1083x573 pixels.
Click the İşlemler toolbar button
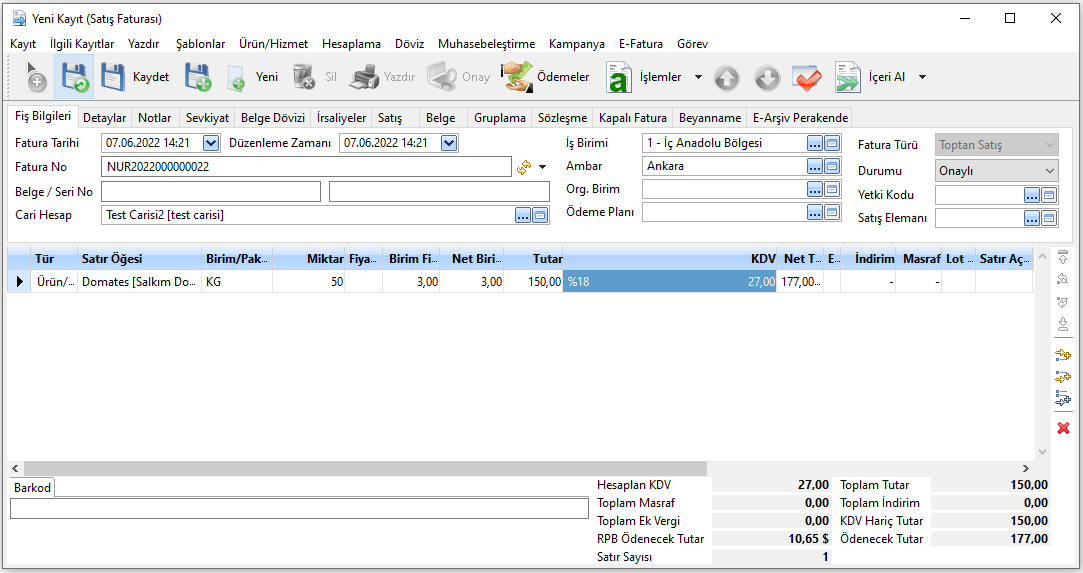coord(645,77)
